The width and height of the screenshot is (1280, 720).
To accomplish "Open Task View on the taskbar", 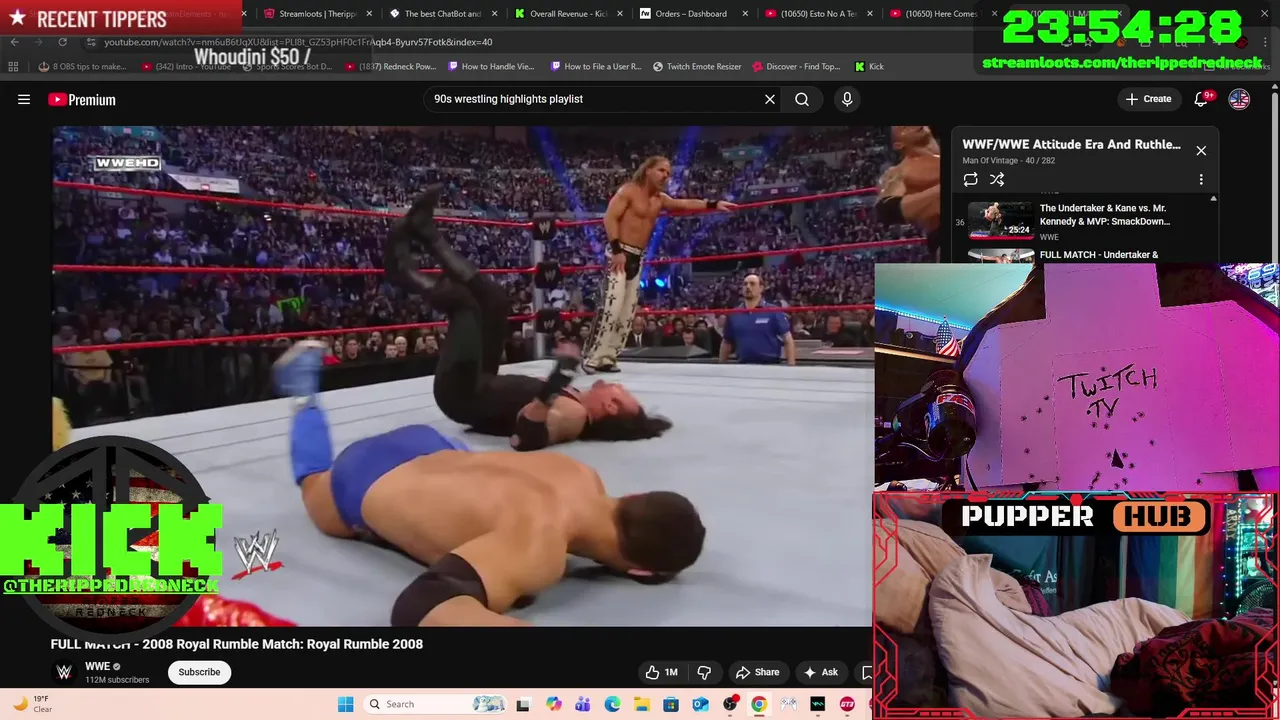I will click(x=522, y=704).
